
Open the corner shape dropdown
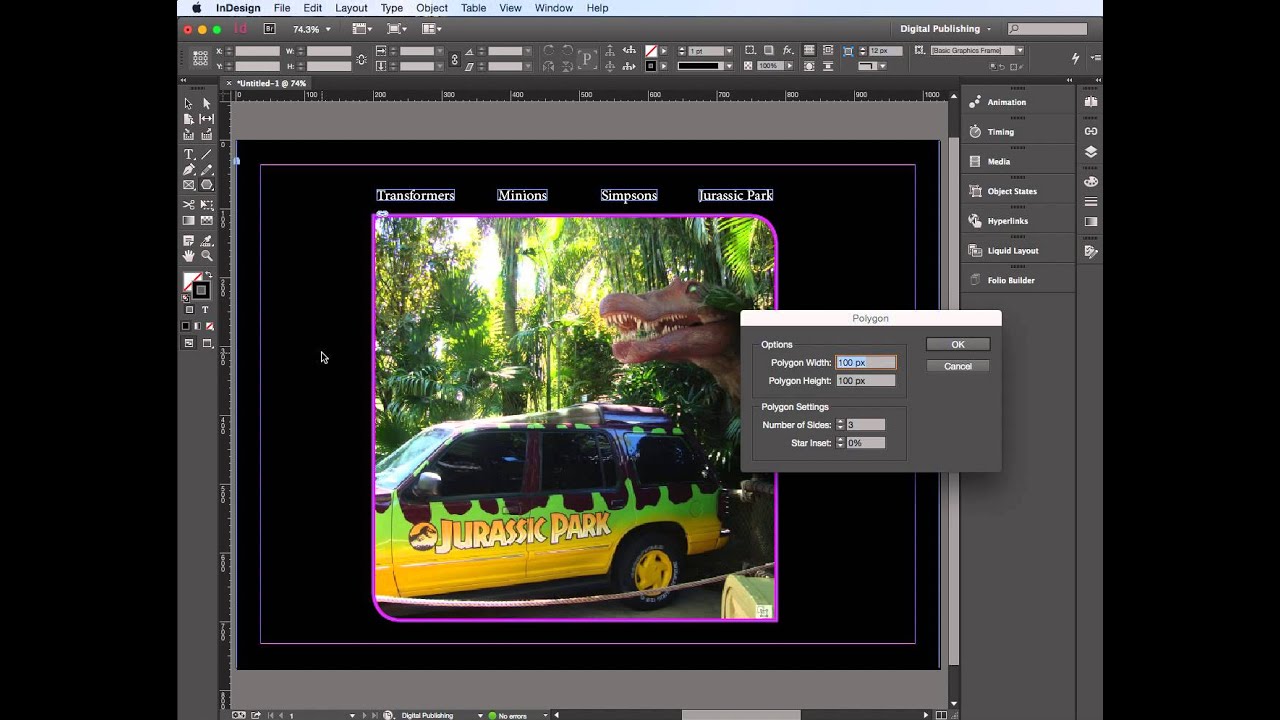883,66
